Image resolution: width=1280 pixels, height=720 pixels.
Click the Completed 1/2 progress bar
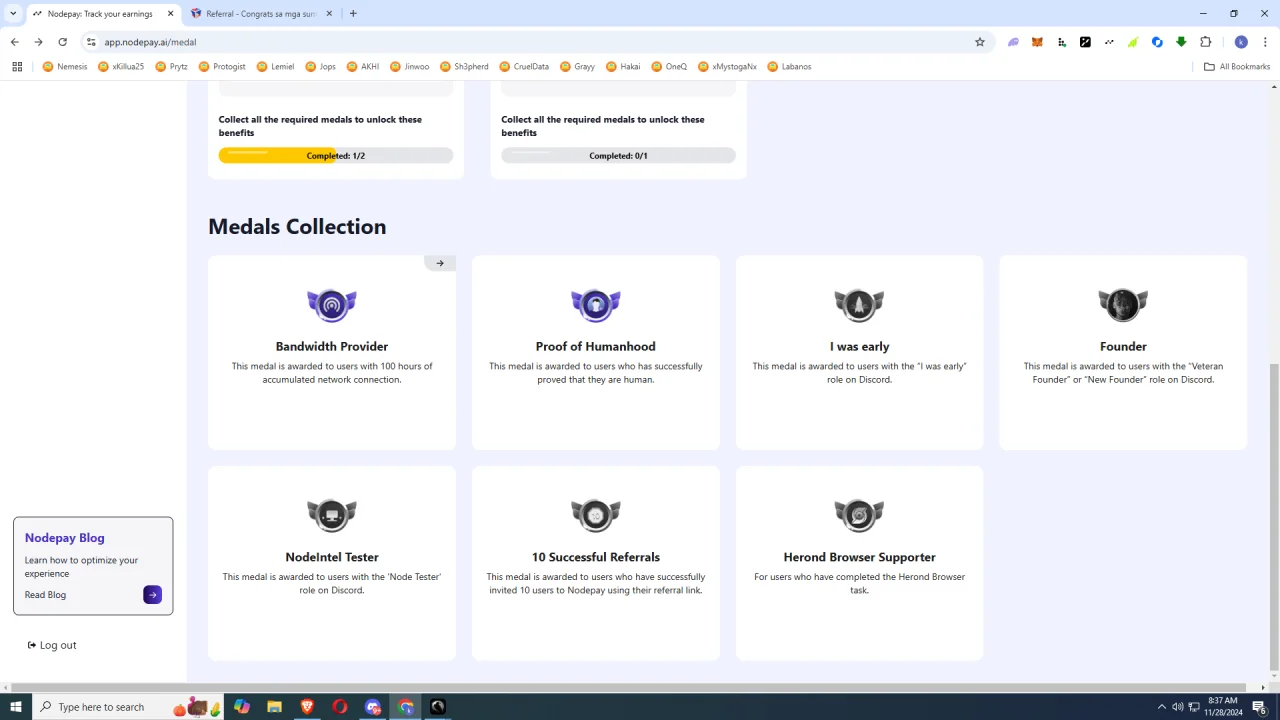[336, 156]
